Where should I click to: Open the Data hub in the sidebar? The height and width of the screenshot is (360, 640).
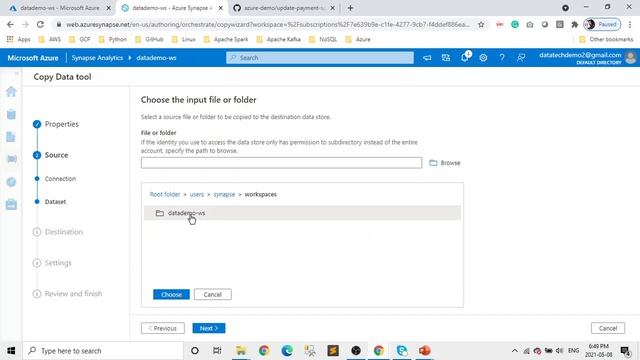pyautogui.click(x=11, y=114)
